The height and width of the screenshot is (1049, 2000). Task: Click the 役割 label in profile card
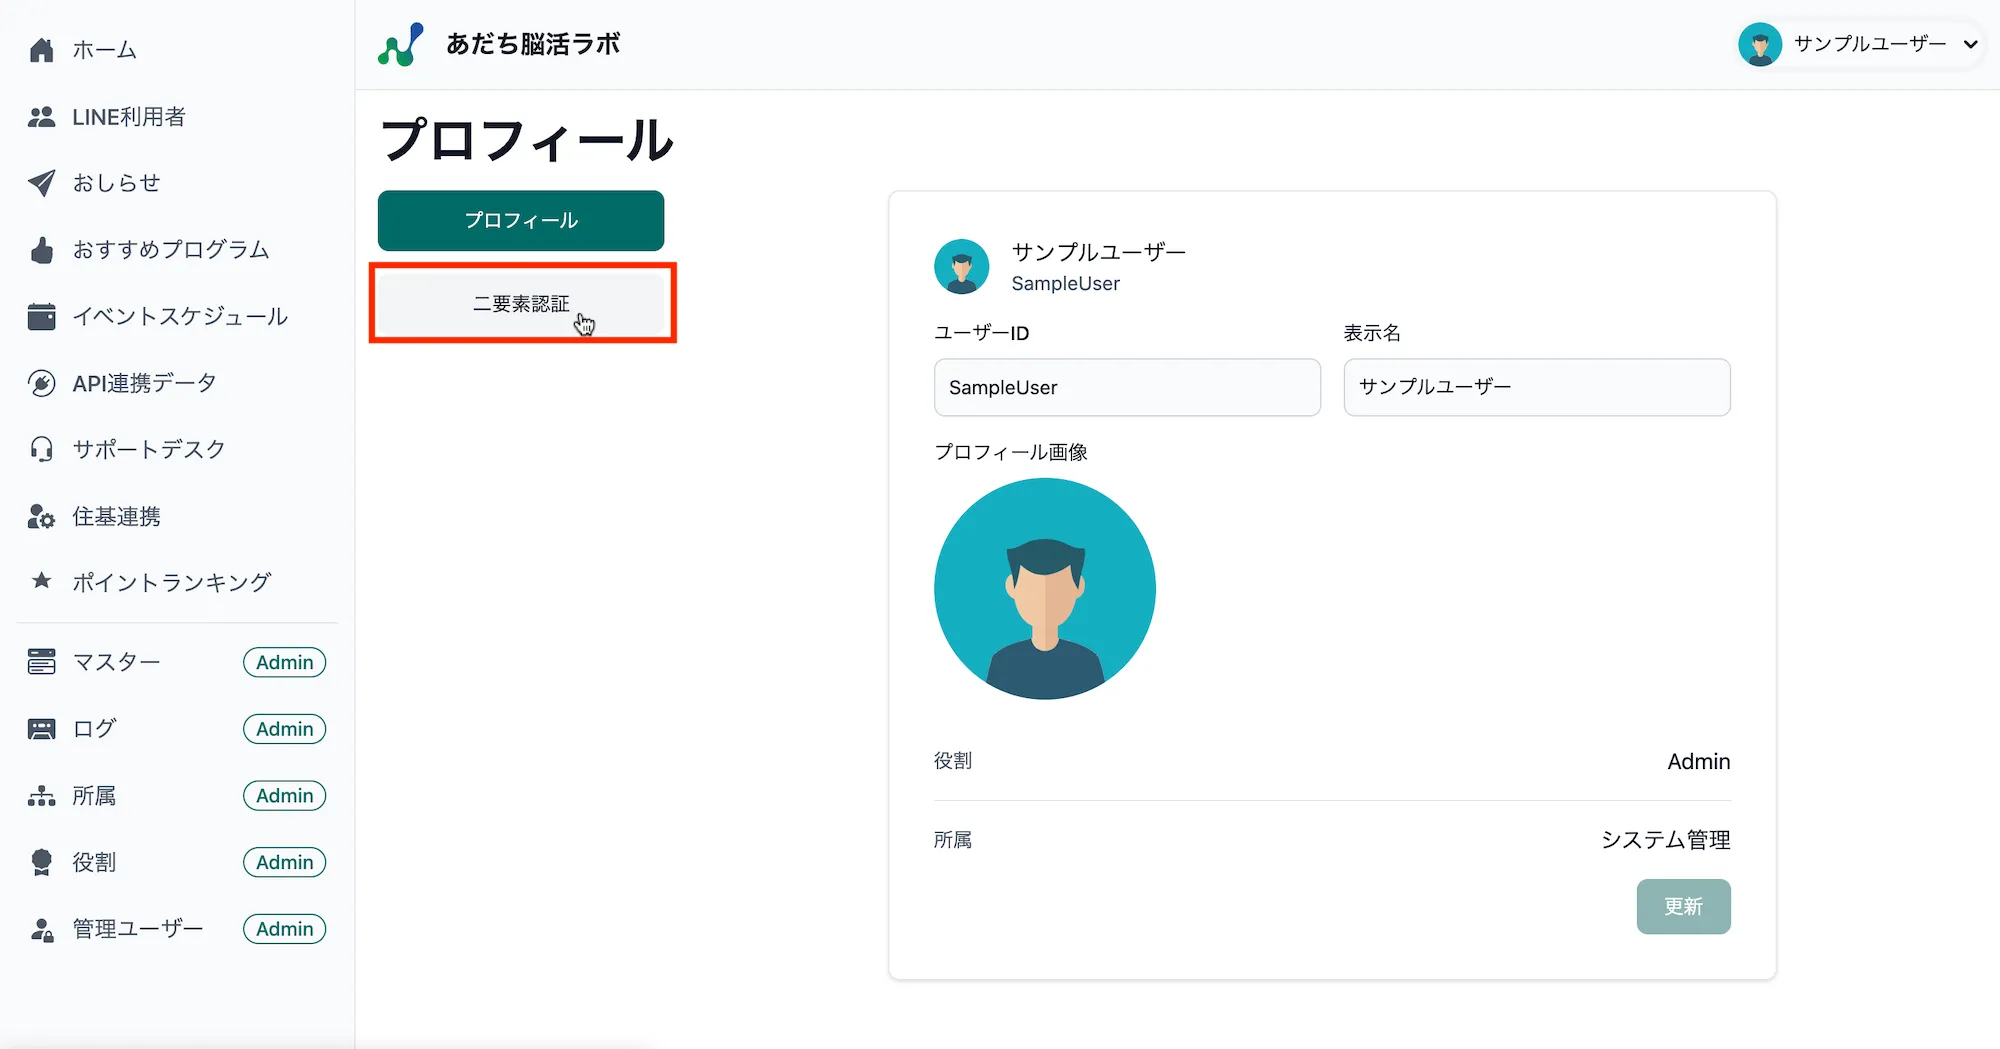point(953,761)
